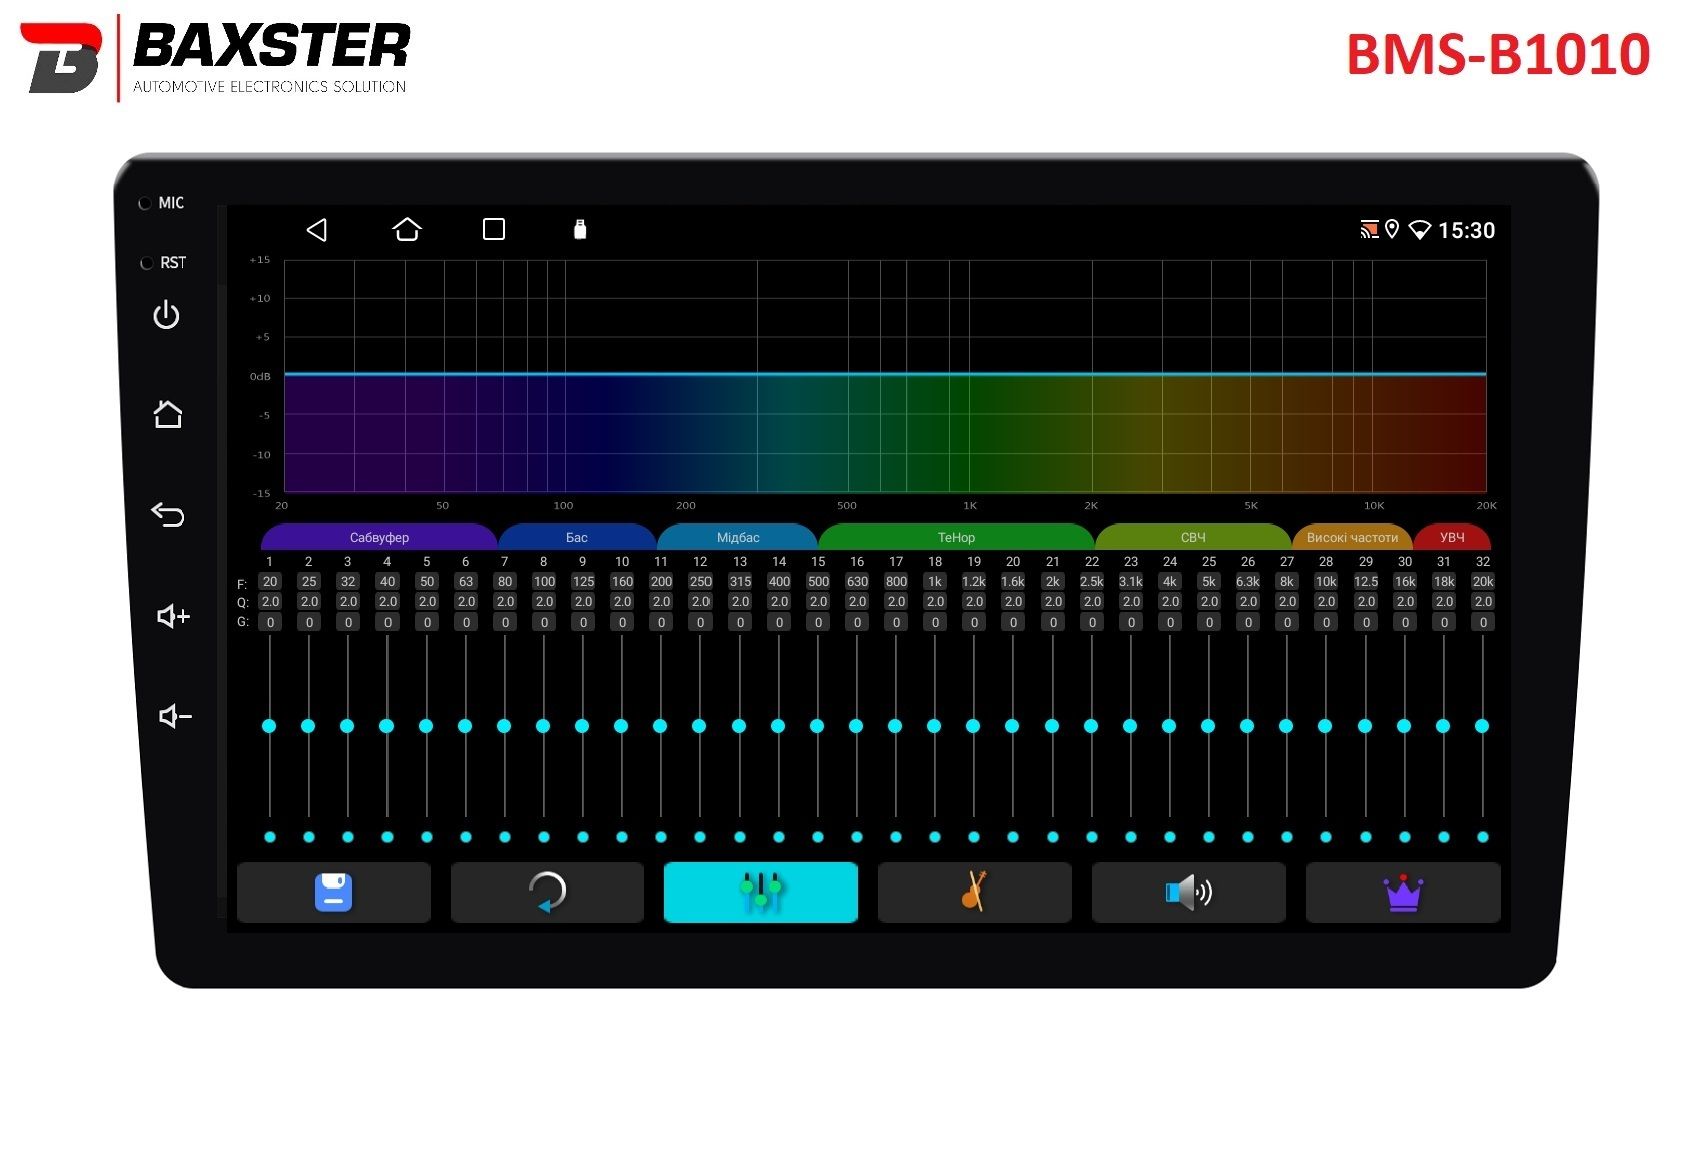Select the Сабвуфер frequency band group
1706x1152 pixels.
coord(379,538)
